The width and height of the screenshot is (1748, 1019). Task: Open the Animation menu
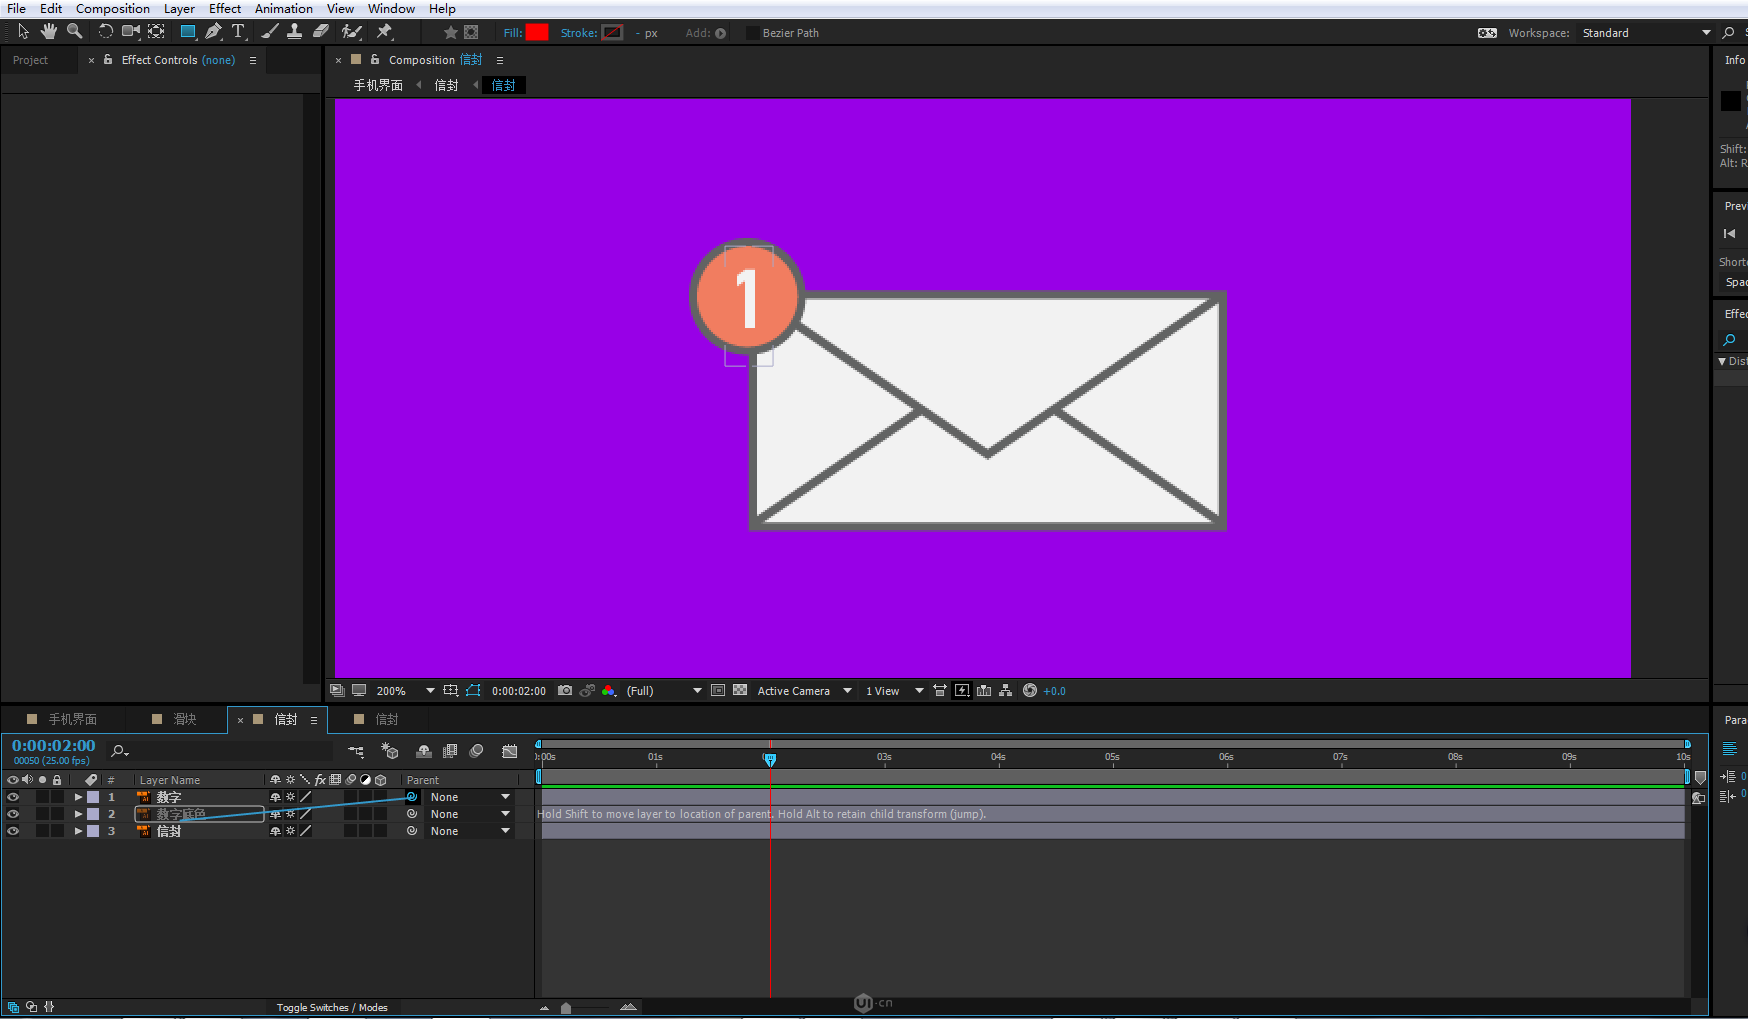coord(283,9)
